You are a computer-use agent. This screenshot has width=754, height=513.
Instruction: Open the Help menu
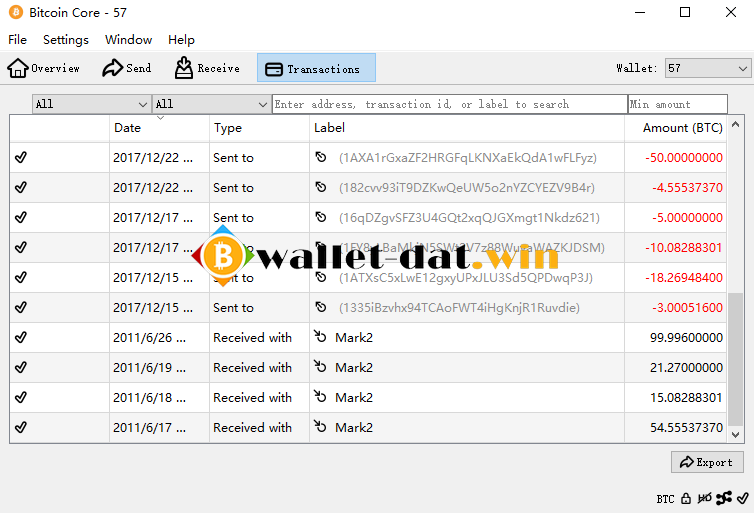(181, 39)
